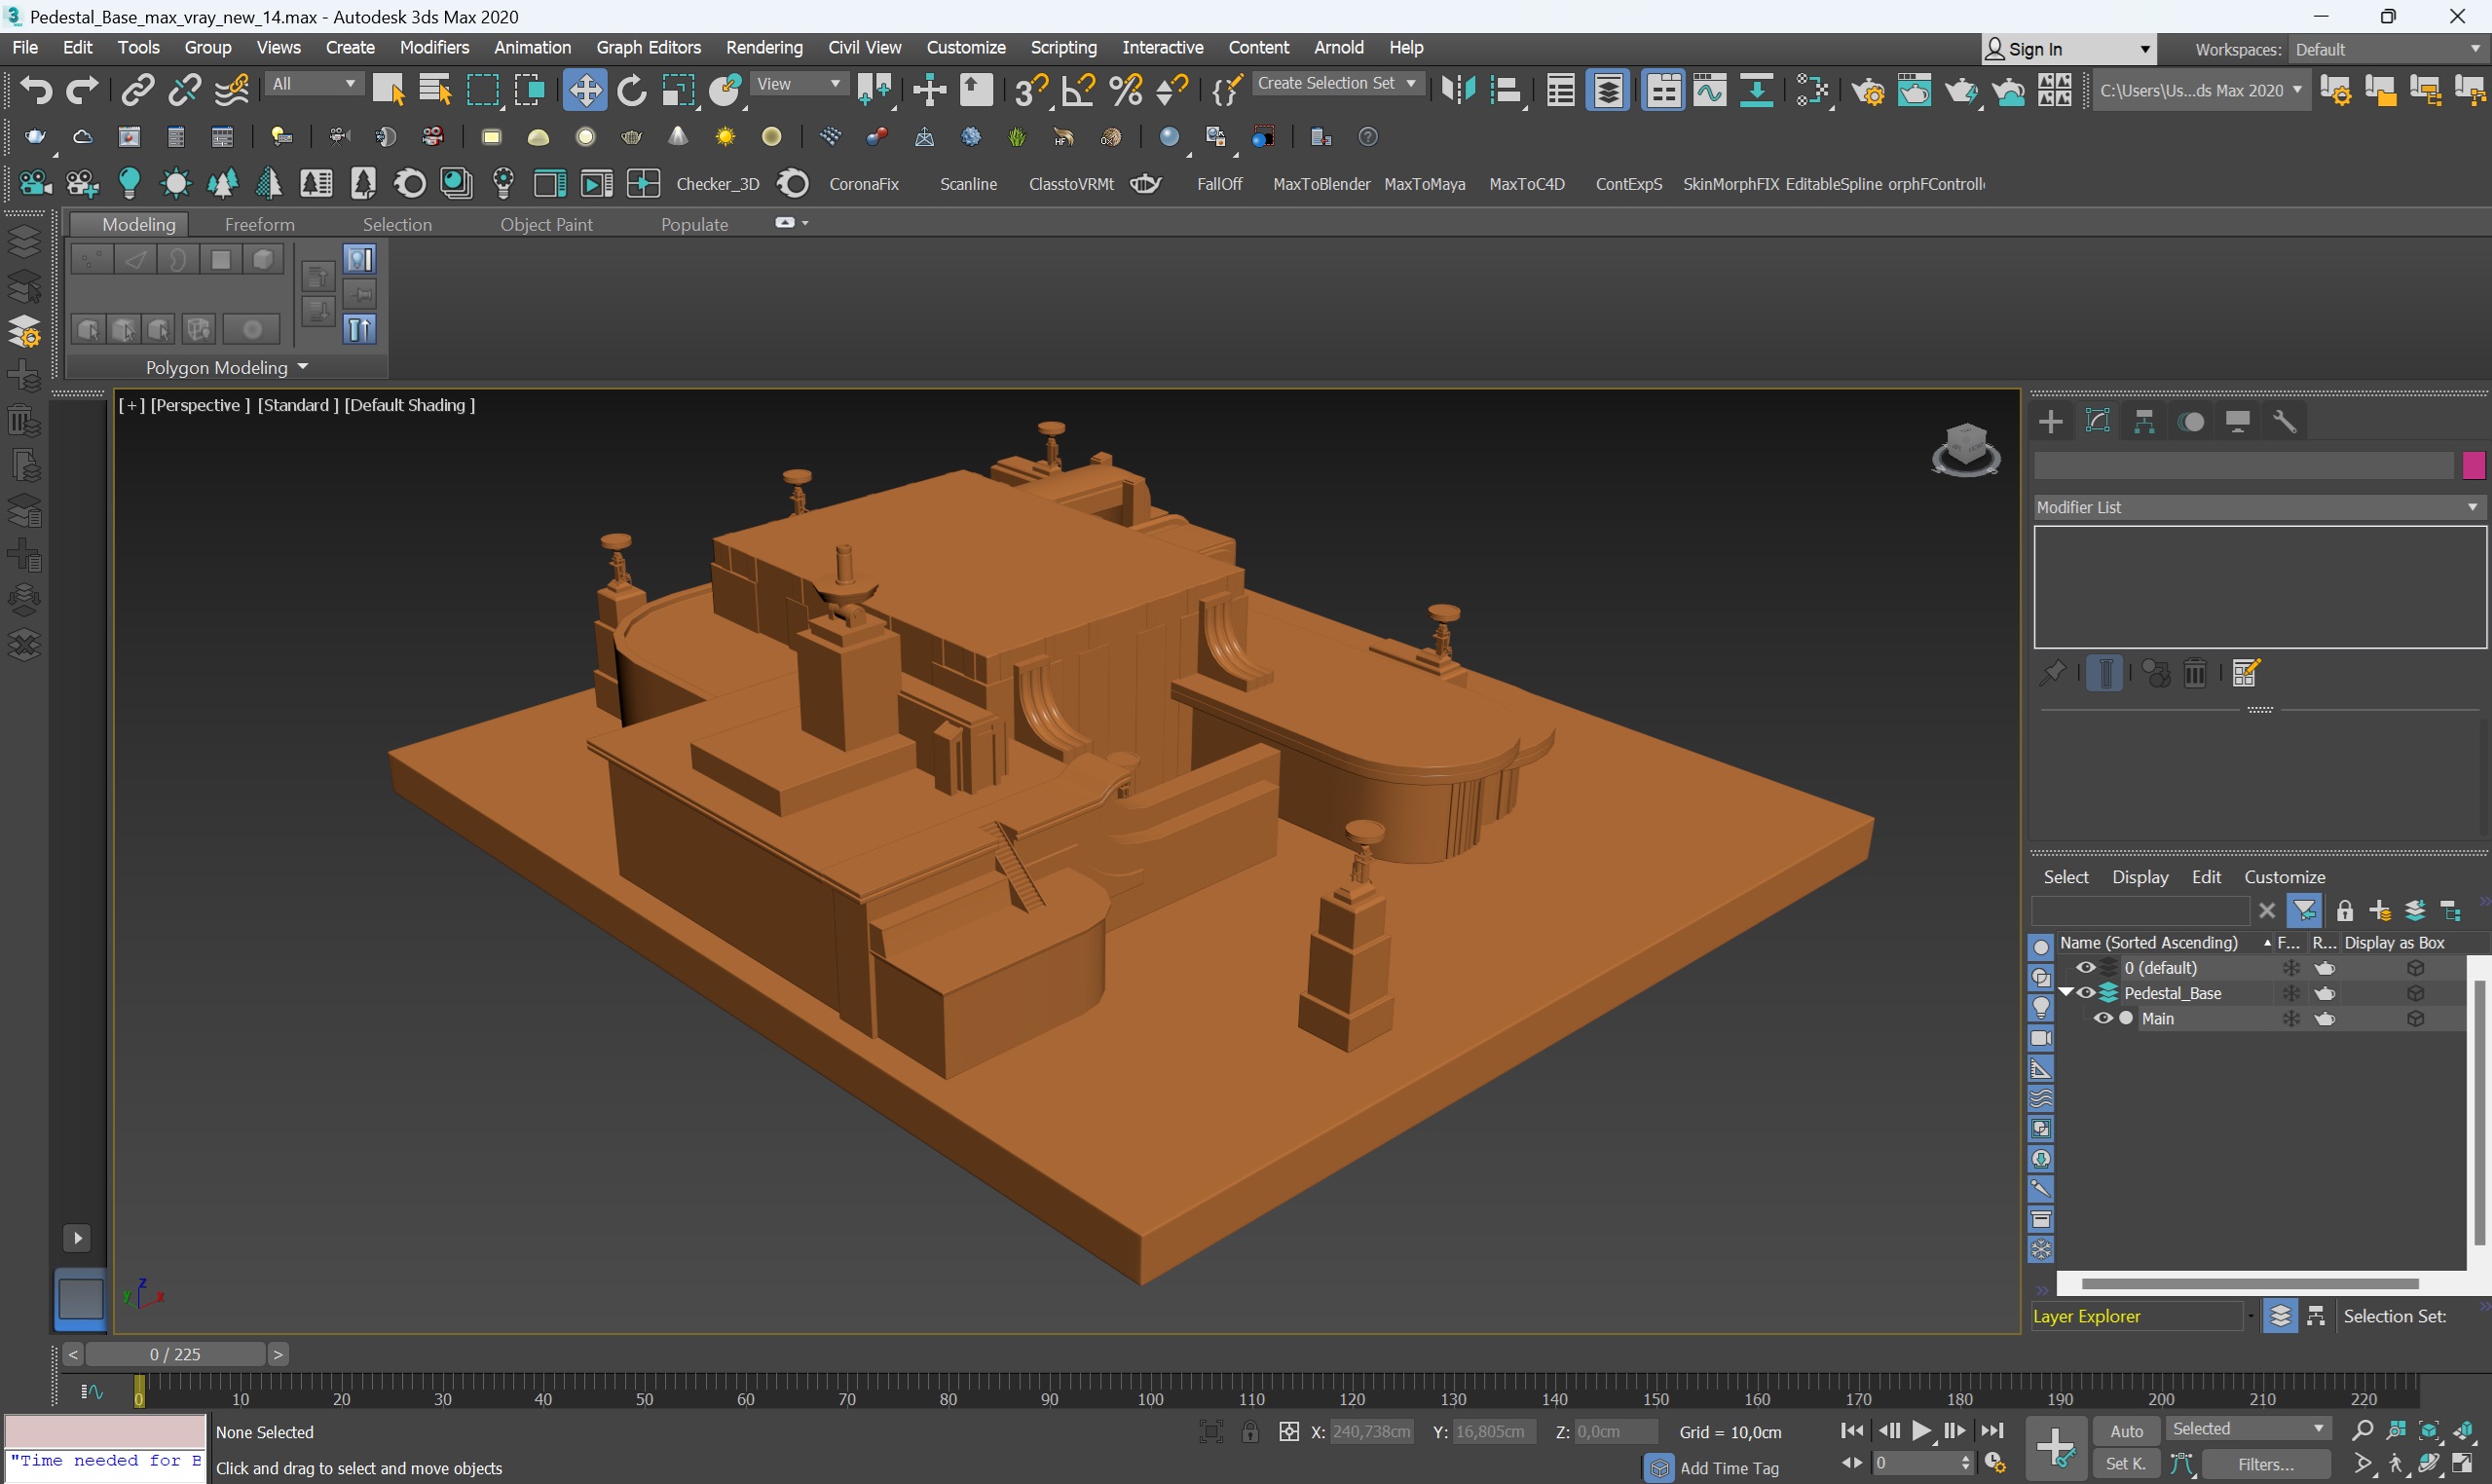Open the Scripting menu
This screenshot has width=2492, height=1484.
[x=1063, y=47]
